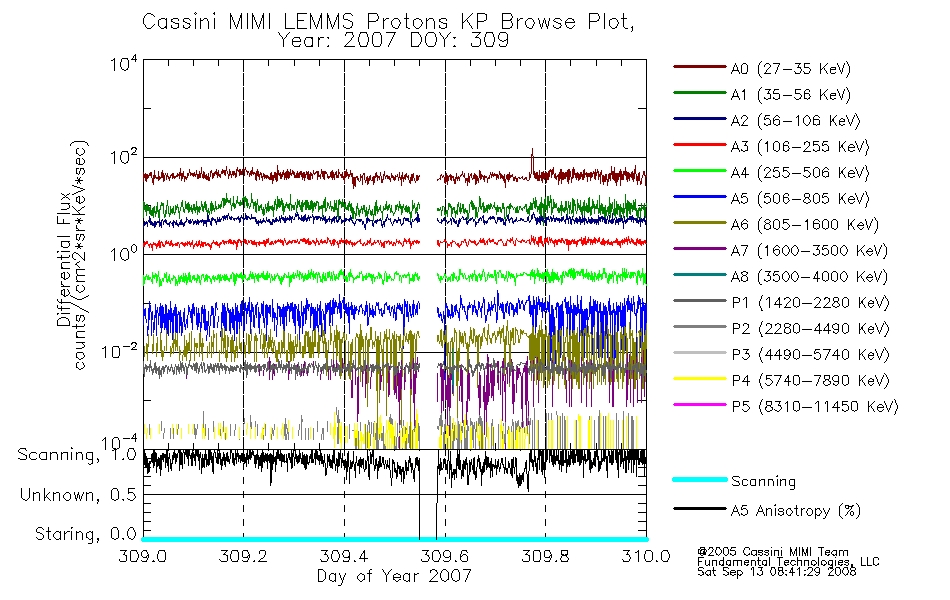Click the P2 (2280-4490 KeV) legend label

(x=810, y=329)
